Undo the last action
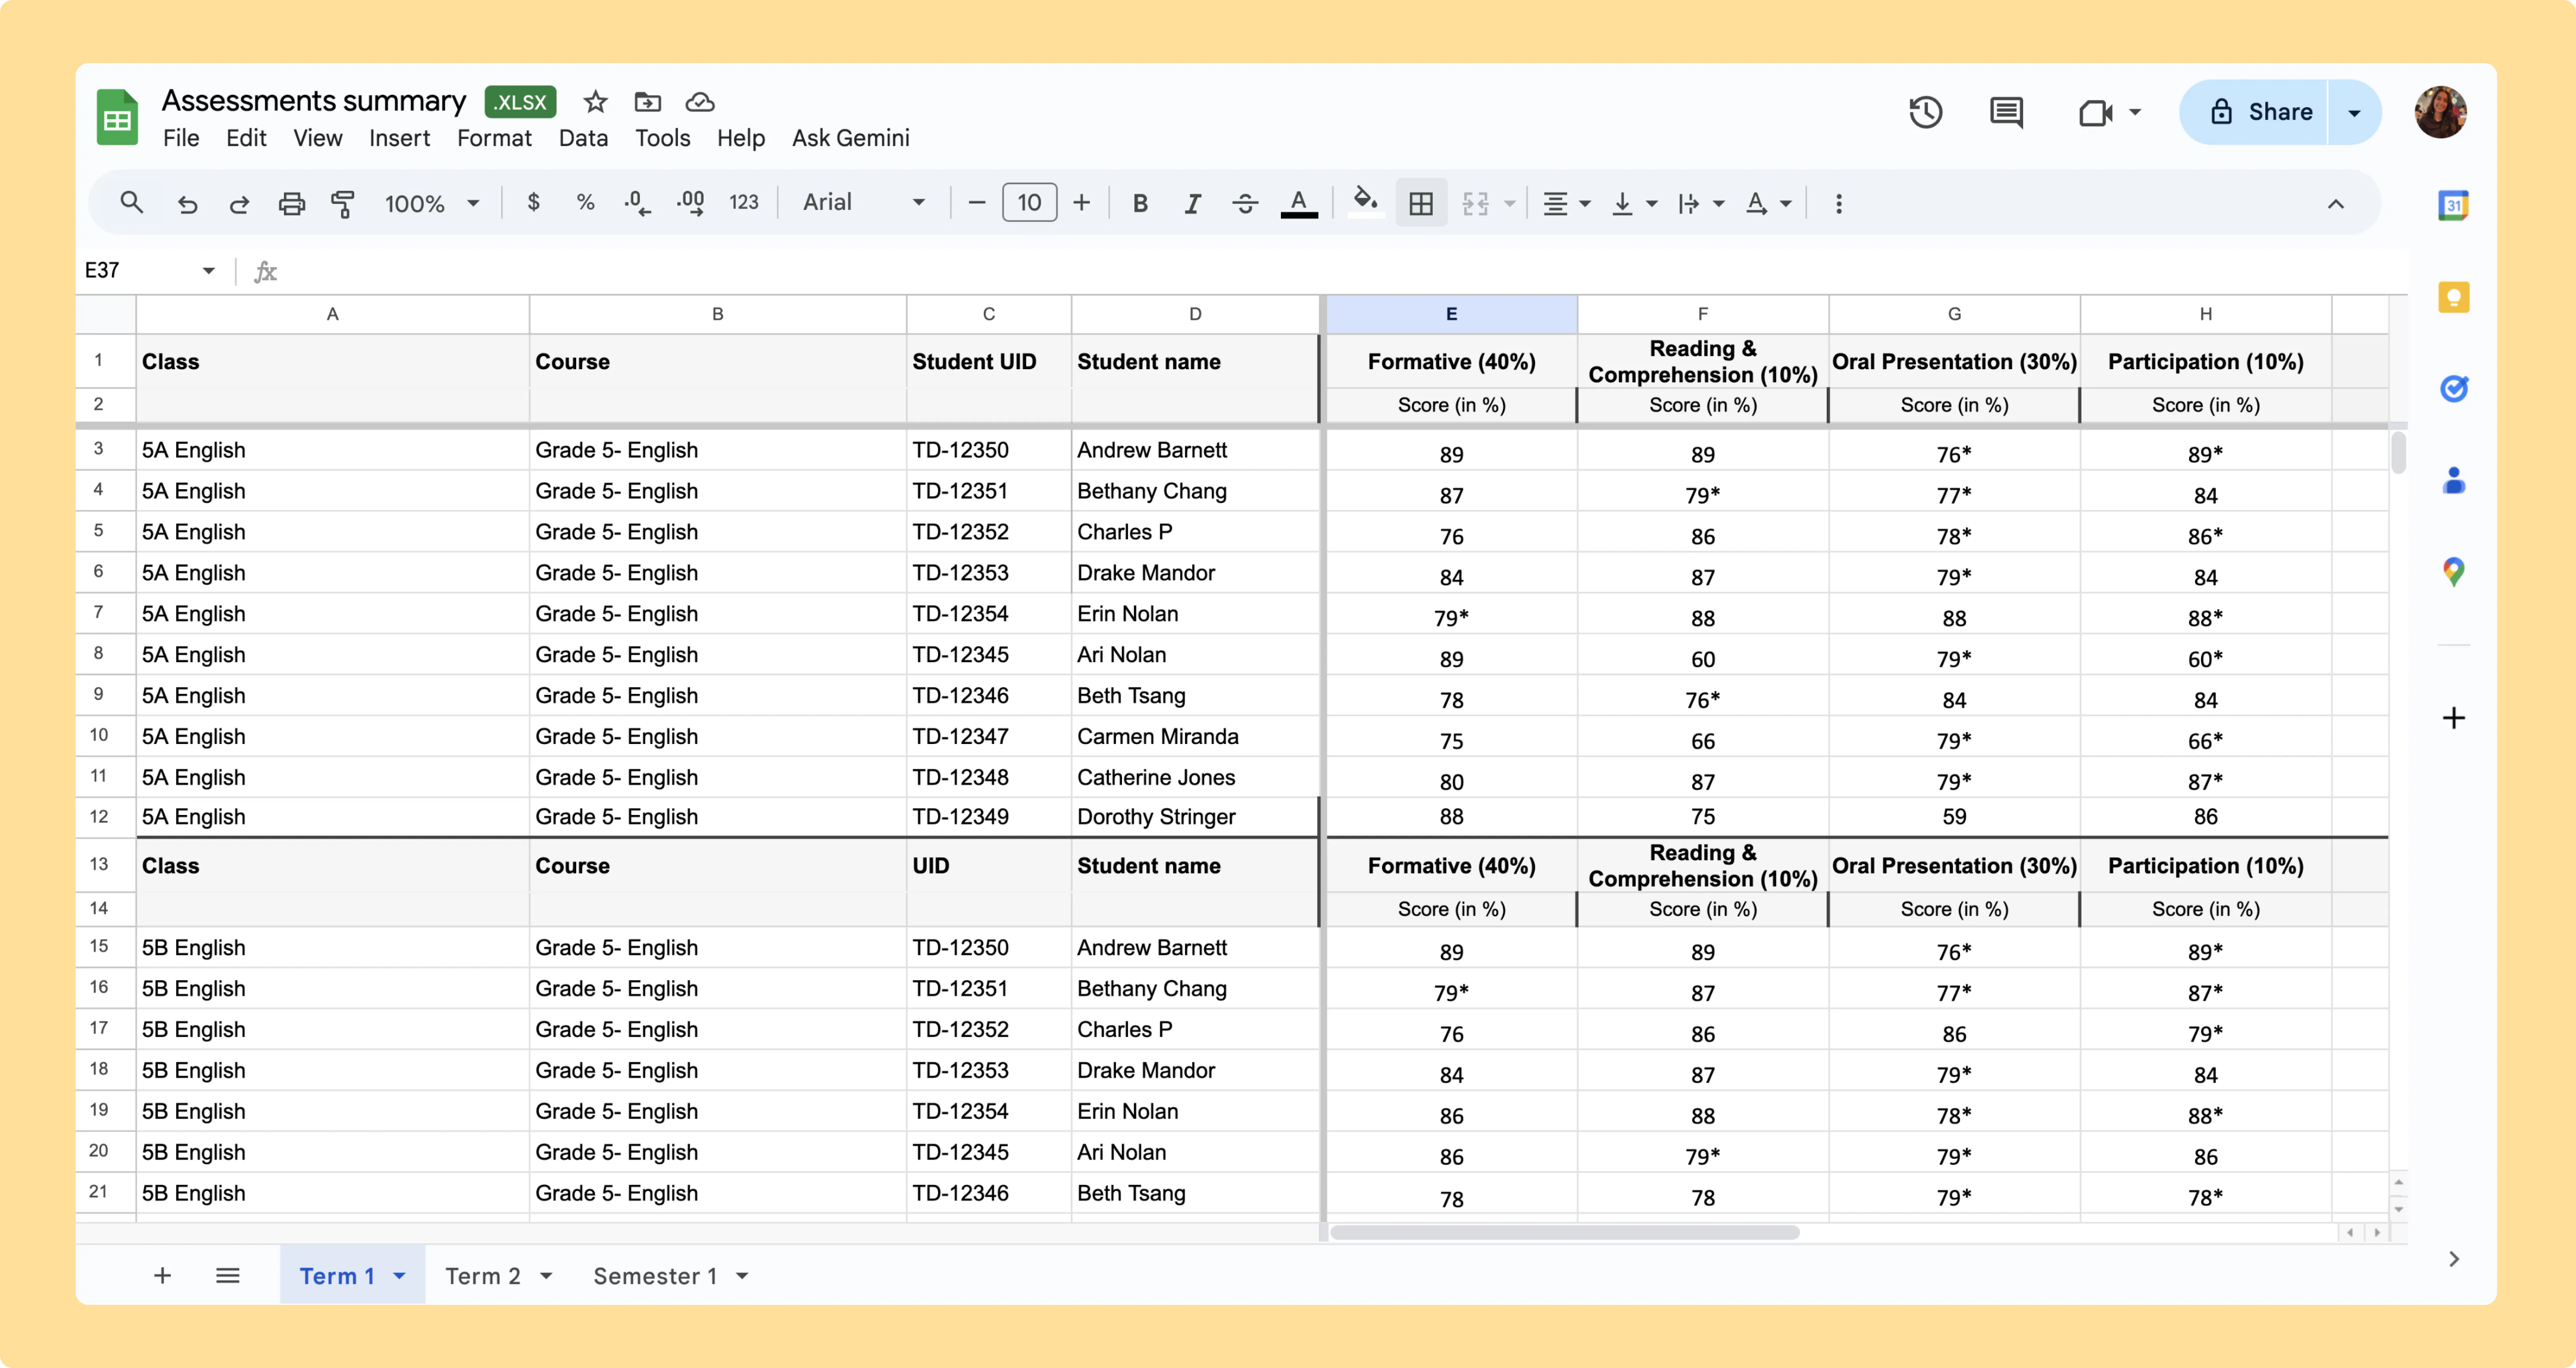Screen dimensions: 2576x1368 pyautogui.click(x=187, y=204)
